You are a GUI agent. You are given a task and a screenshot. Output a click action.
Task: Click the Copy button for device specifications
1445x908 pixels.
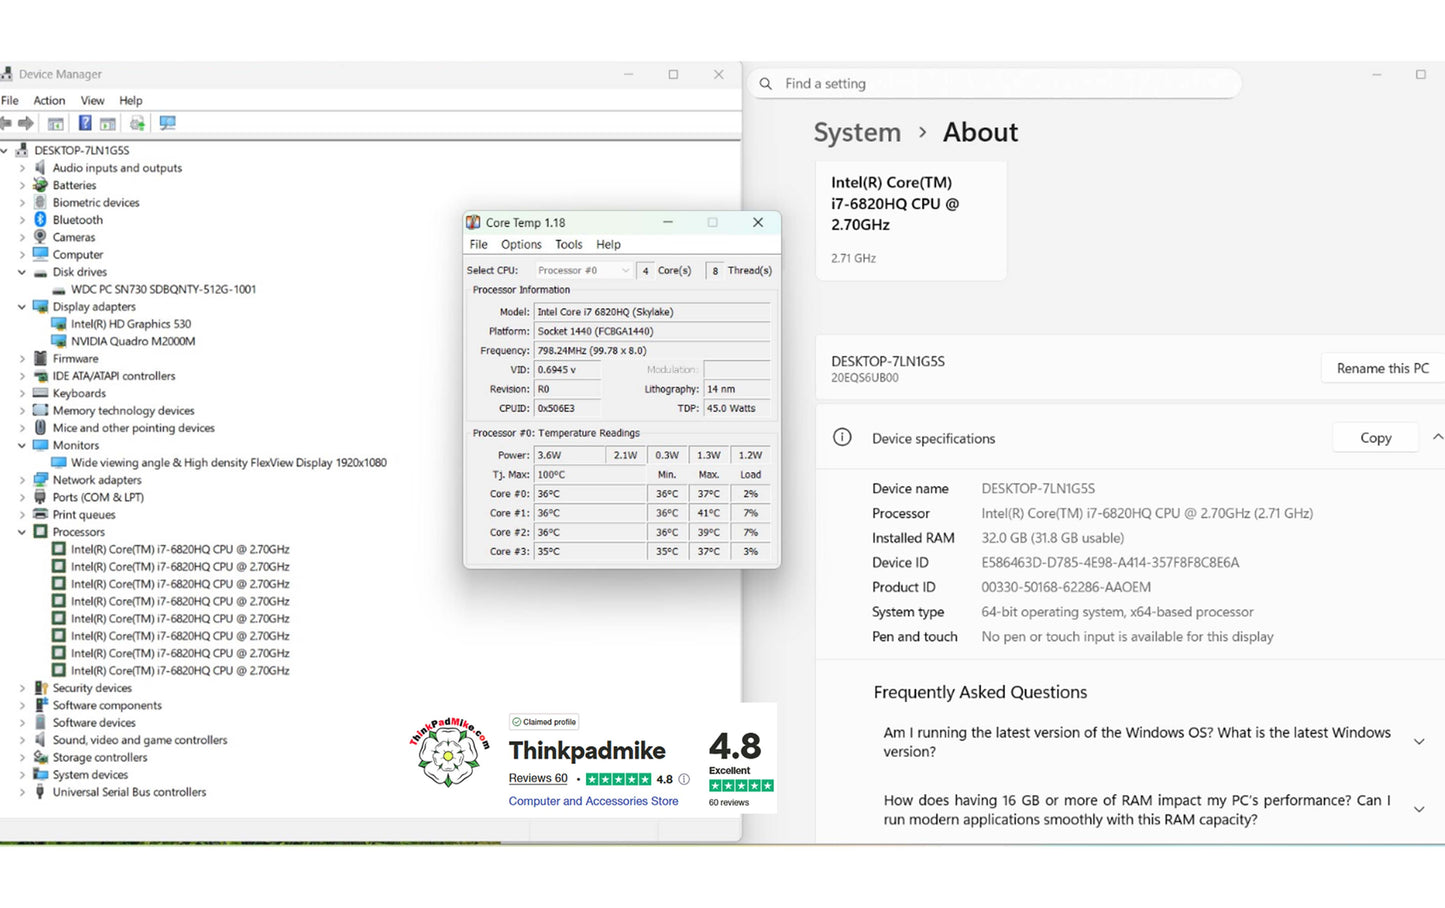click(1375, 438)
